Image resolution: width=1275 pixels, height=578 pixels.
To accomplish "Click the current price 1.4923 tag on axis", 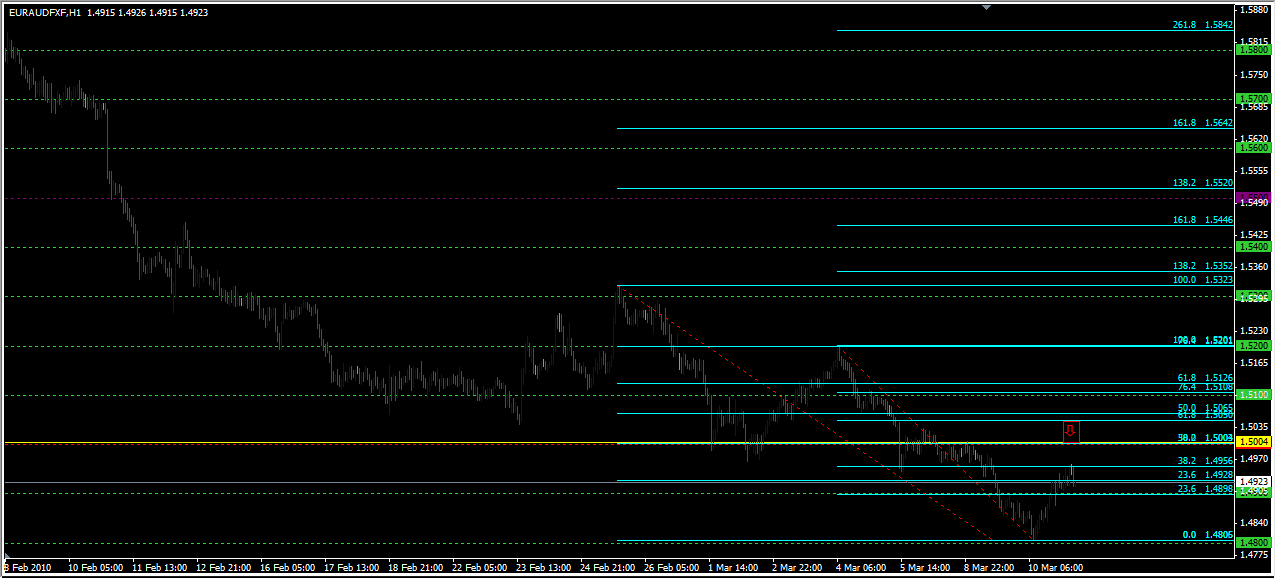I will [1253, 481].
